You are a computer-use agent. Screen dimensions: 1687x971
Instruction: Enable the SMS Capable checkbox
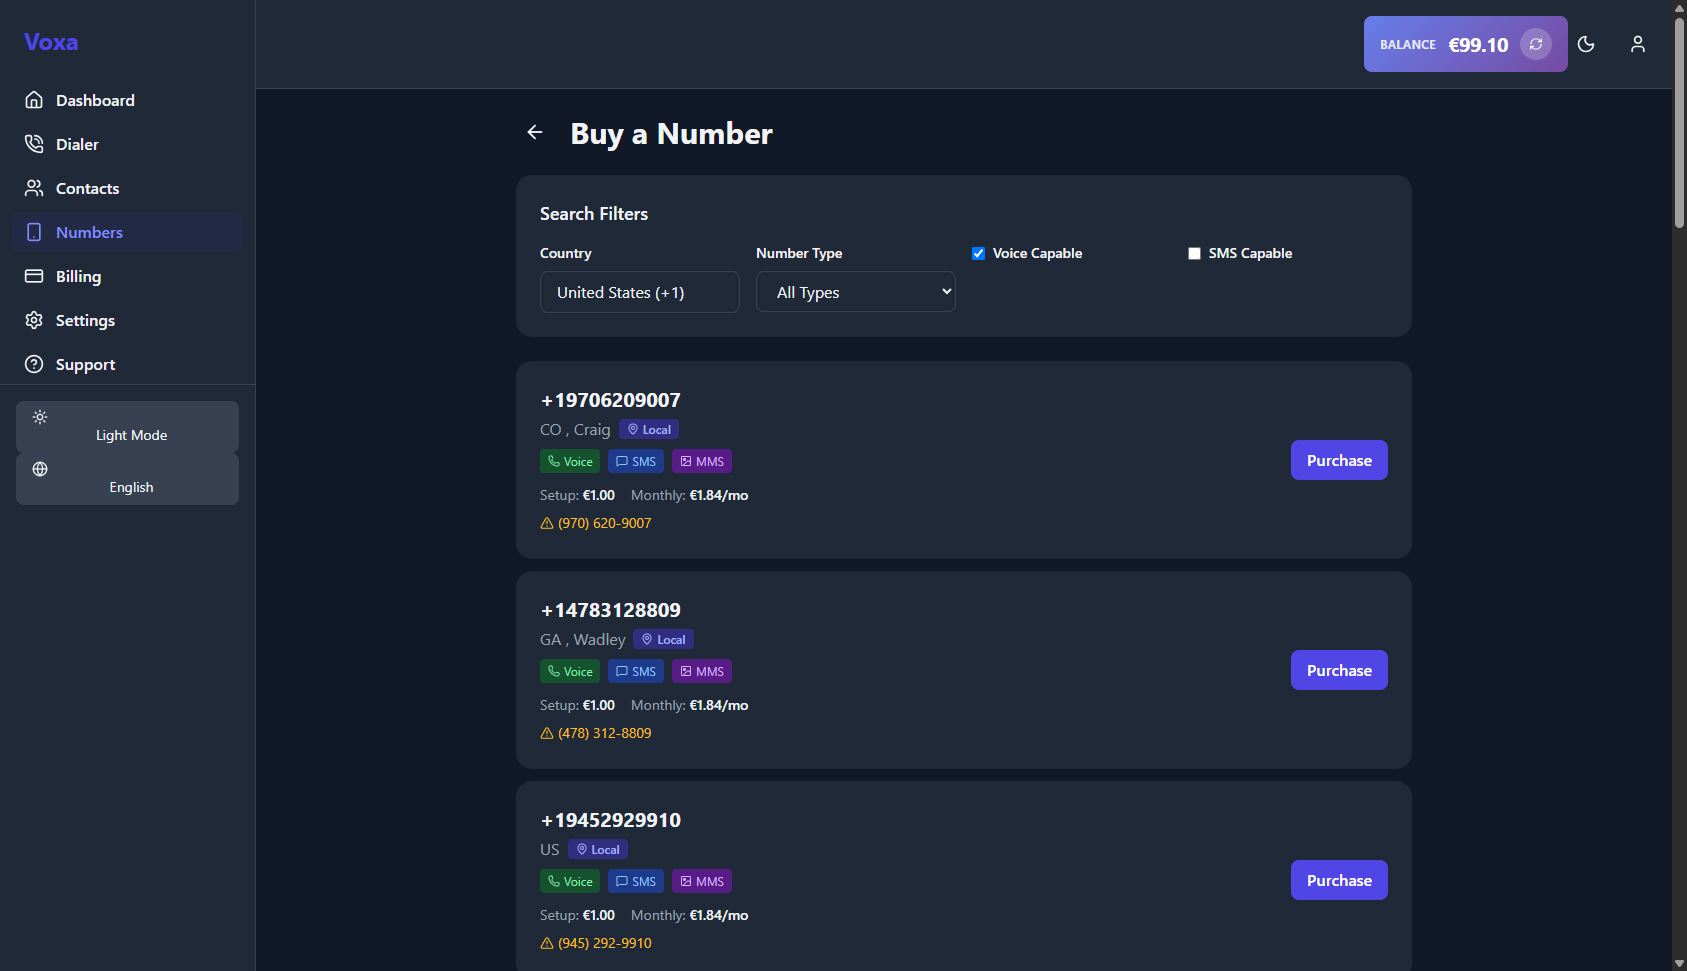[x=1194, y=253]
